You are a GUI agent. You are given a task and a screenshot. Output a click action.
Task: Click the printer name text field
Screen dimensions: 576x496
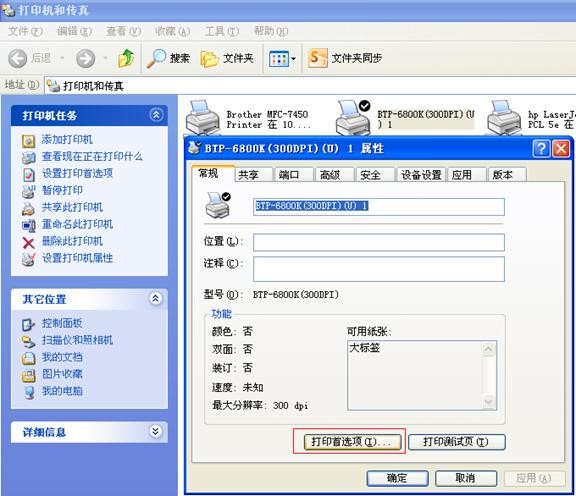tap(379, 206)
